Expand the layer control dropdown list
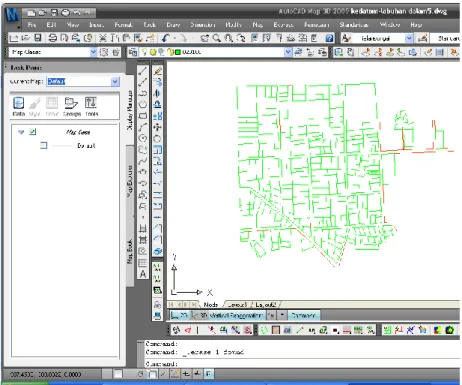Image resolution: width=462 pixels, height=385 pixels. [288, 52]
